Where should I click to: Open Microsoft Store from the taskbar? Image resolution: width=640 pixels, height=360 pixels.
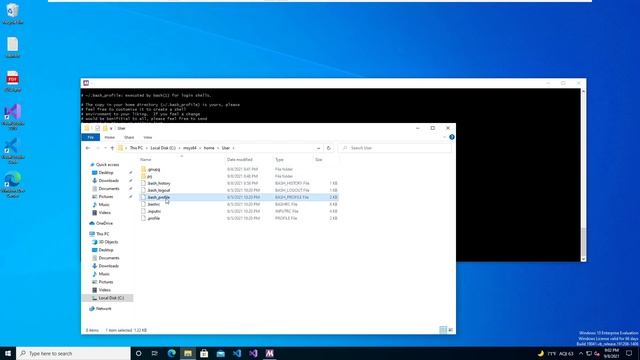click(x=204, y=353)
